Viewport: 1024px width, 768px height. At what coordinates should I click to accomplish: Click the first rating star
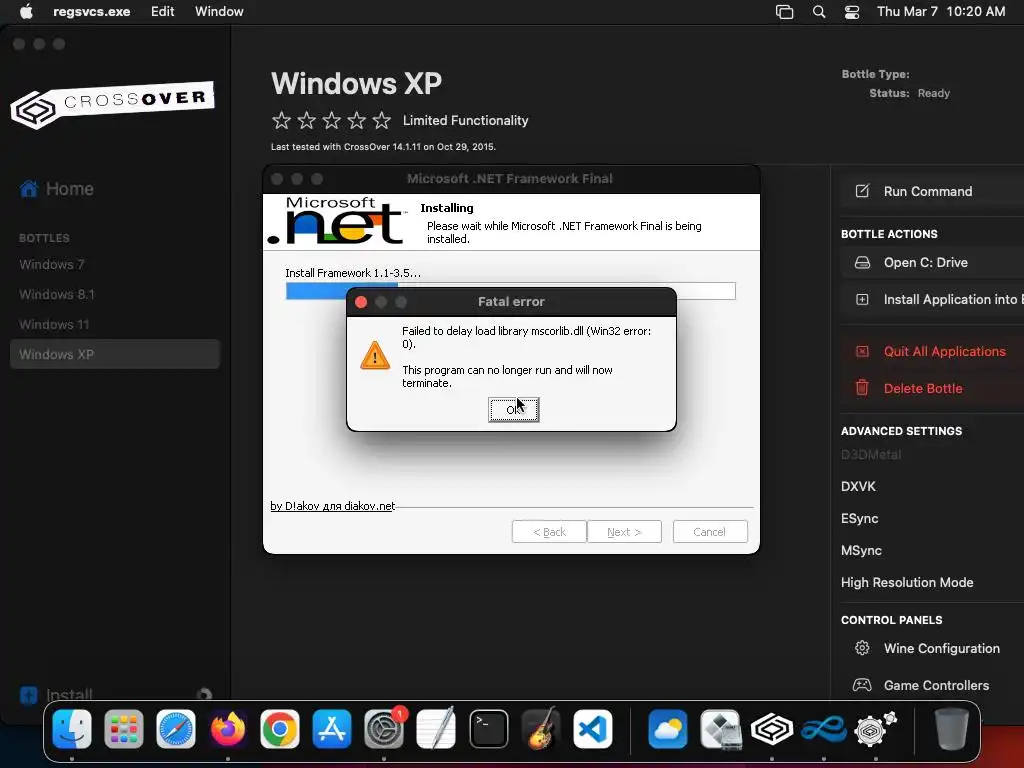(x=281, y=120)
